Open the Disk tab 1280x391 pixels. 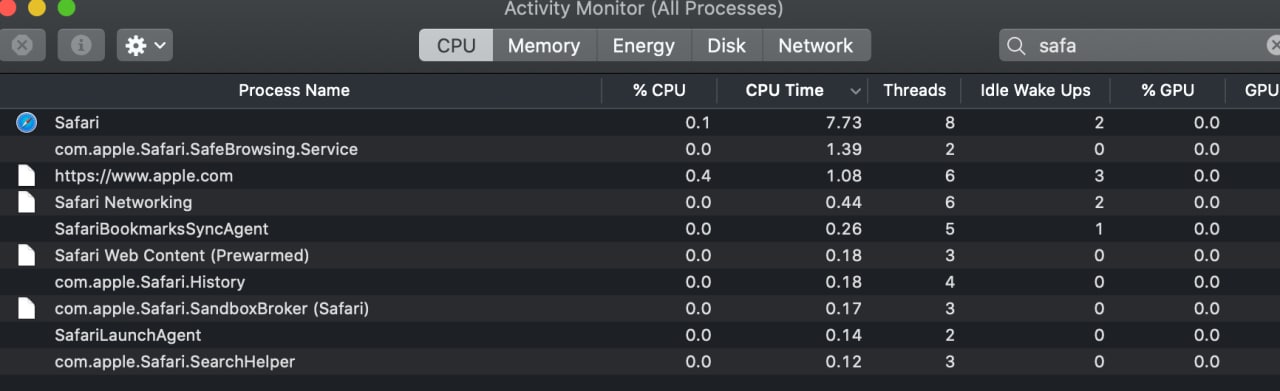(x=727, y=45)
